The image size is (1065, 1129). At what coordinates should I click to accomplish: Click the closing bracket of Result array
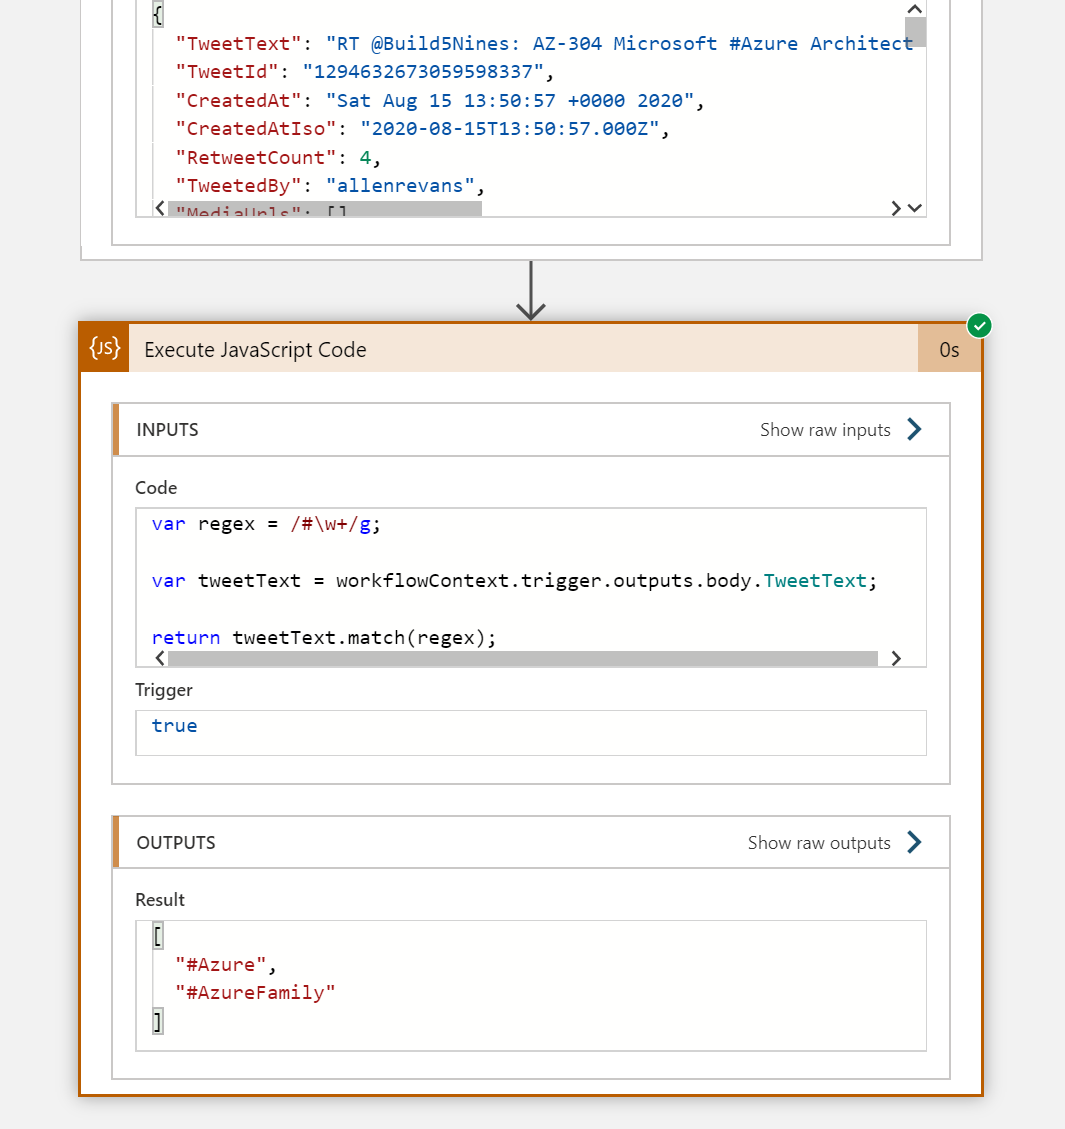[x=158, y=1021]
